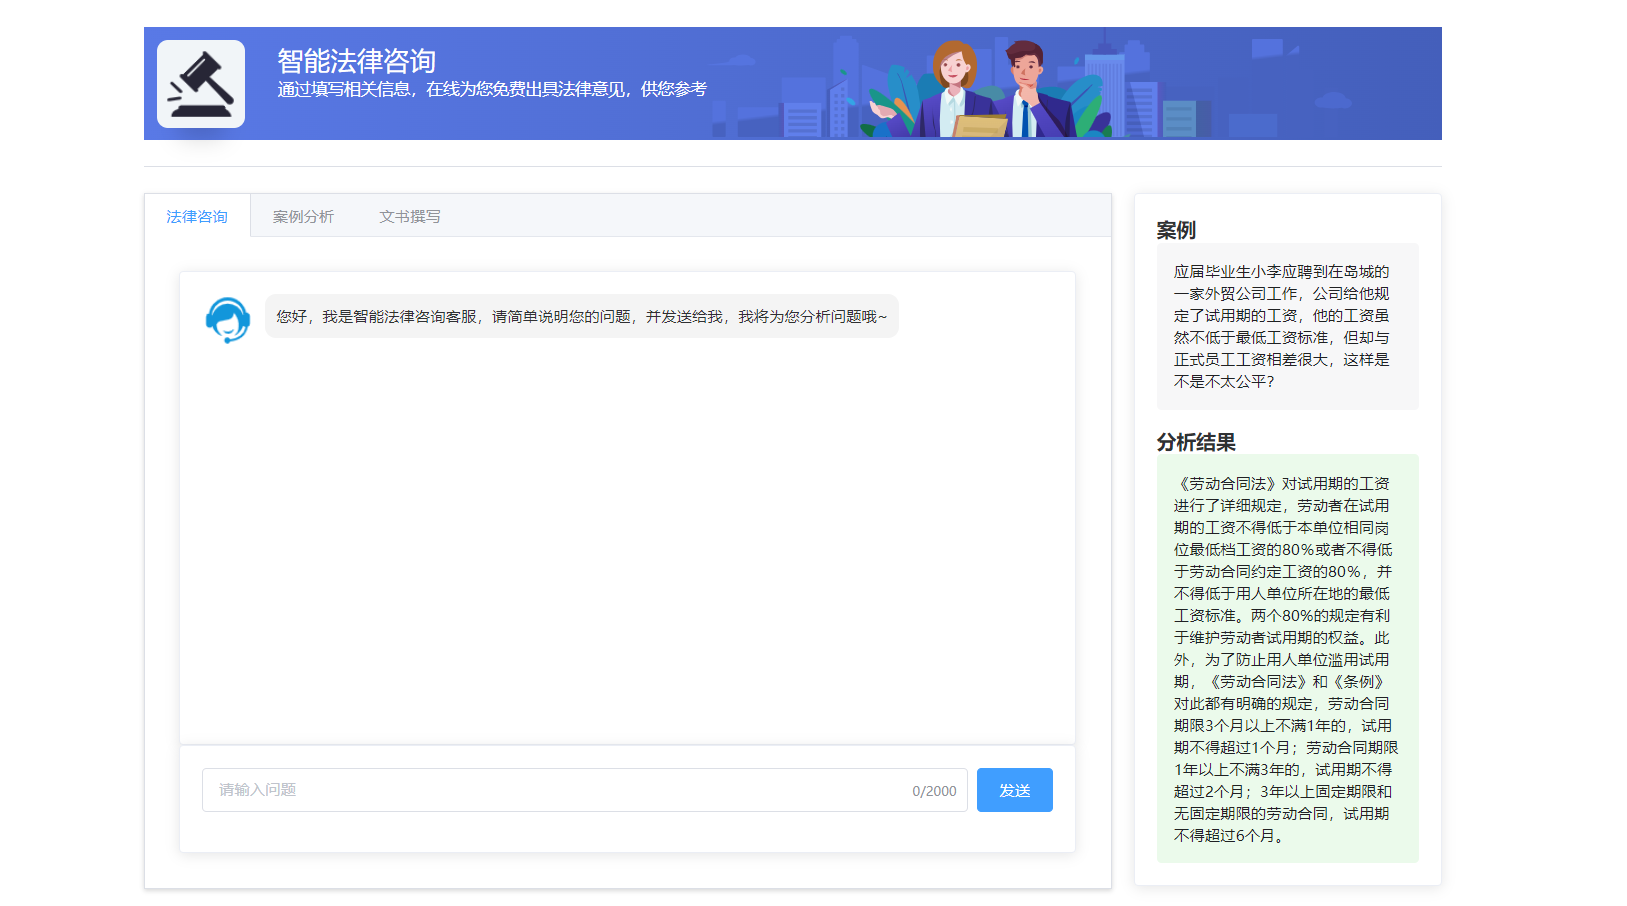Screen dimensions: 1627x906
Task: Click the 0/2000 character counter
Action: (x=934, y=791)
